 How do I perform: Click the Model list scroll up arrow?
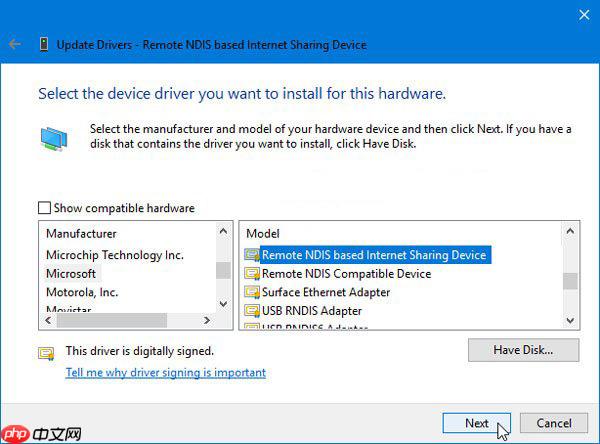(570, 231)
